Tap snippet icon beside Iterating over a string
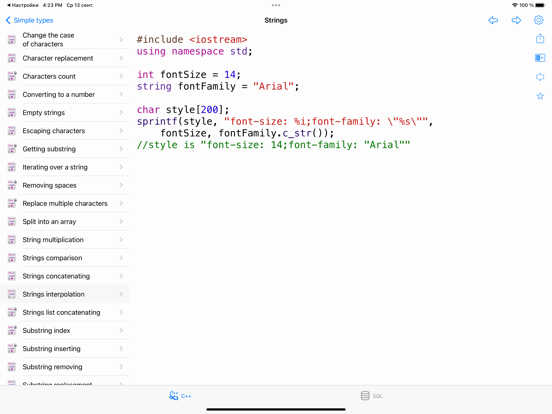Image resolution: width=552 pixels, height=414 pixels. (12, 167)
